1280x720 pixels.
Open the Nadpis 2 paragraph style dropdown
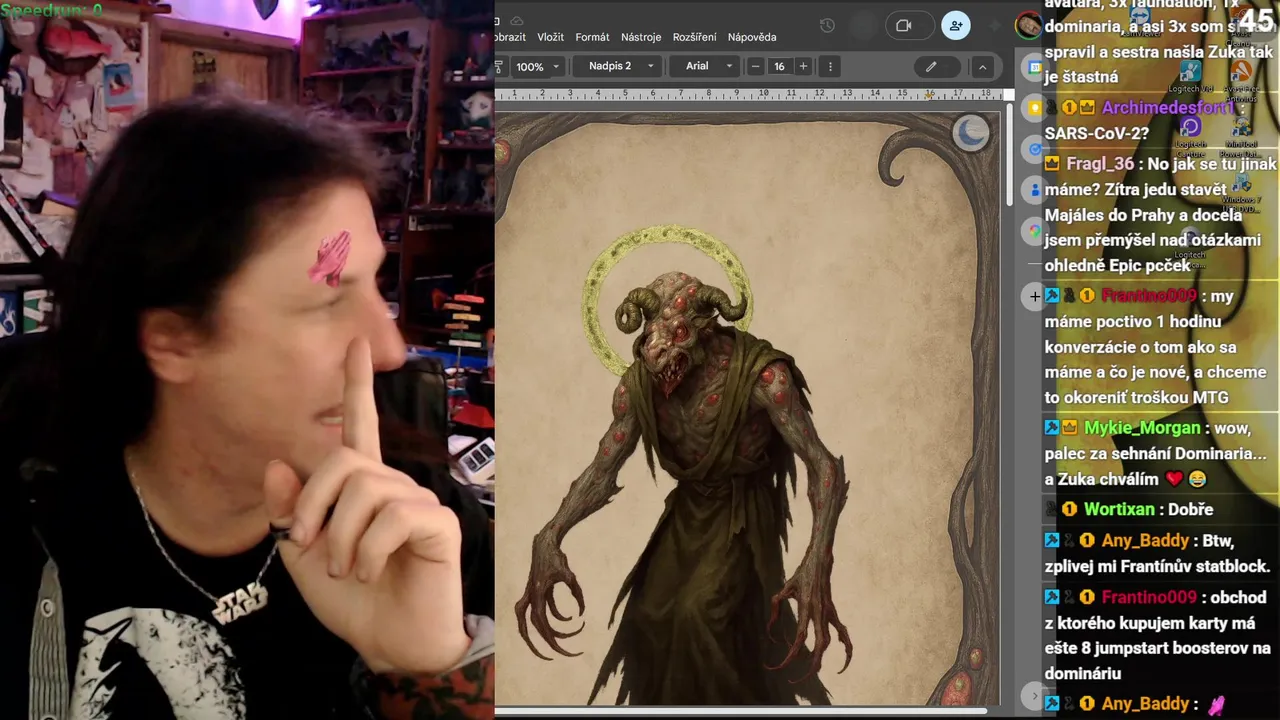[x=621, y=66]
